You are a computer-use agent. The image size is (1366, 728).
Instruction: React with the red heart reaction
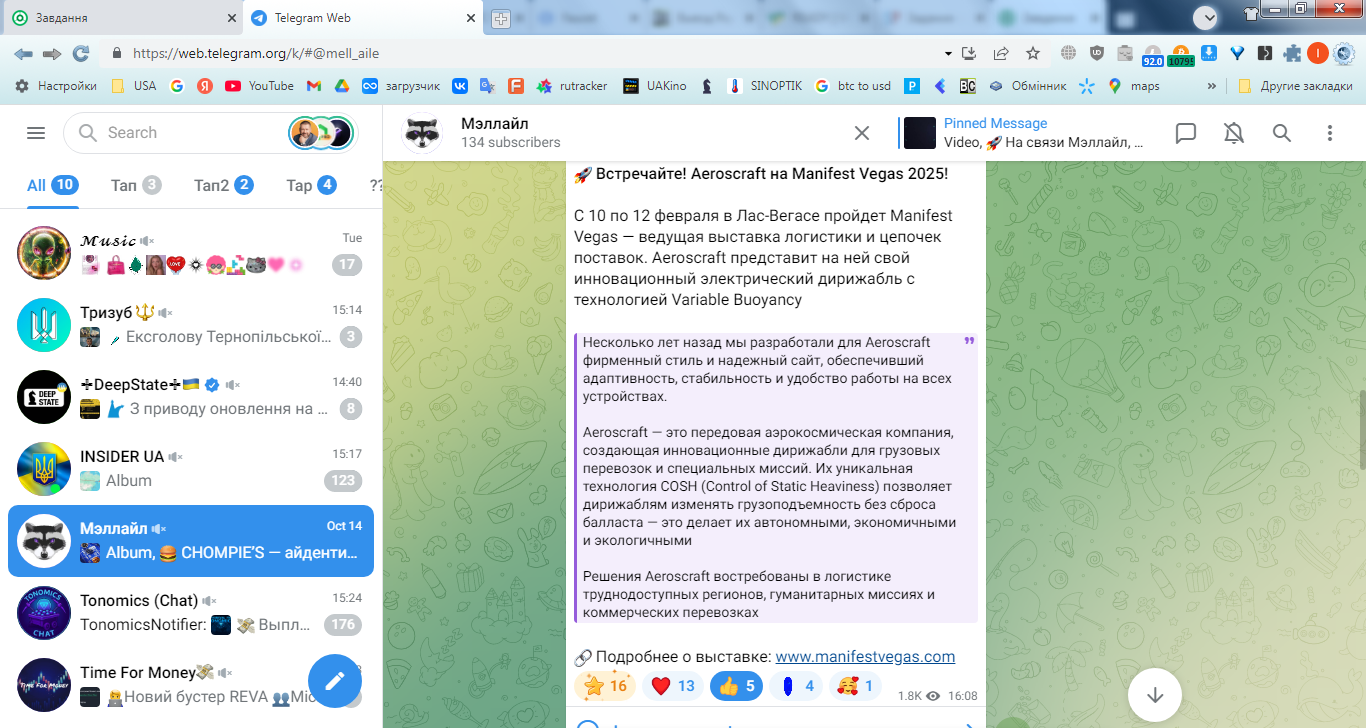click(672, 686)
